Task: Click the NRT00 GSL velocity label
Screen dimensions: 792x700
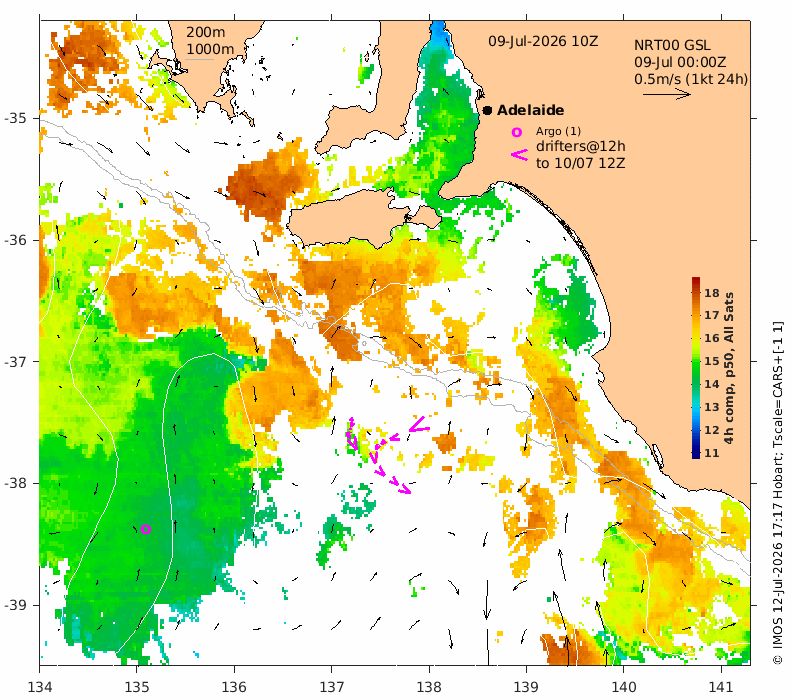Action: tap(672, 45)
